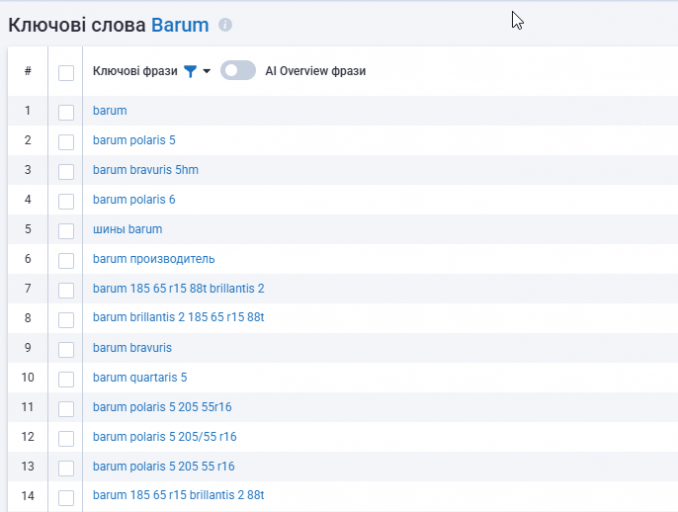Click row number 1 cell
Viewport: 678px width, 512px height.
pyautogui.click(x=28, y=111)
